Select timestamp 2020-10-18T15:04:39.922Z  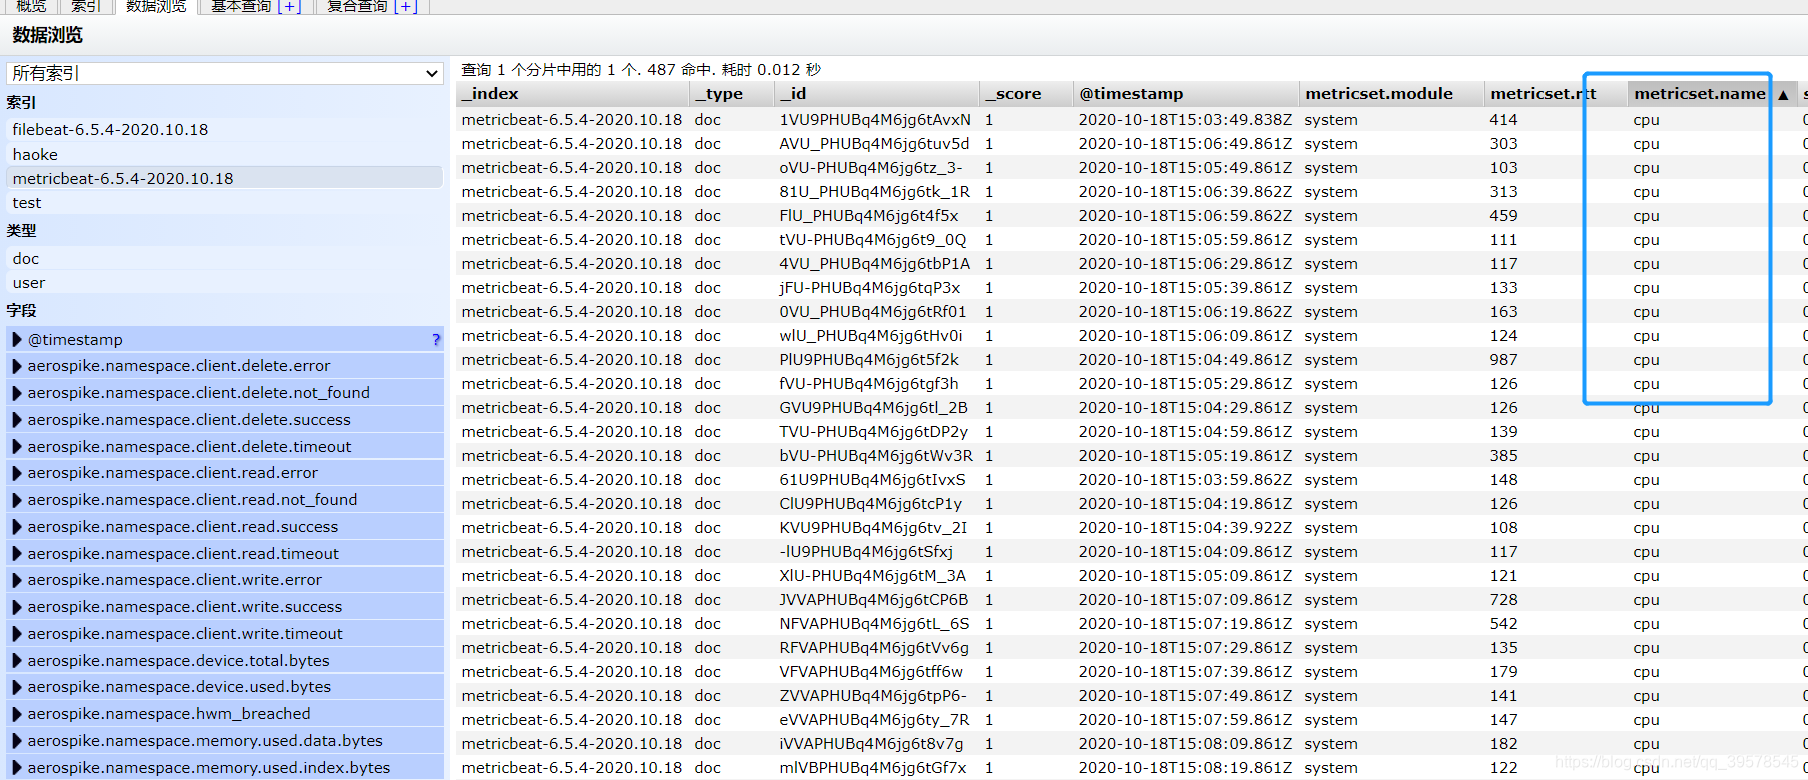pyautogui.click(x=1185, y=527)
